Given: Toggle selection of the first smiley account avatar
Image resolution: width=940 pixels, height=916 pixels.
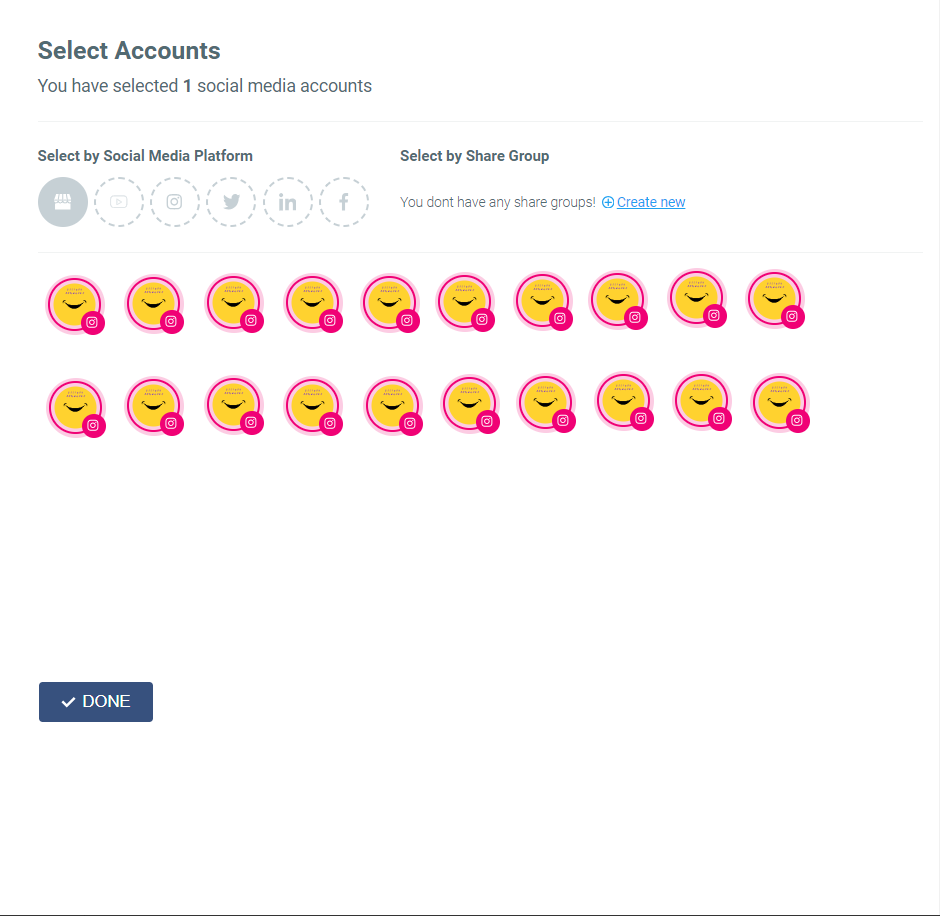Looking at the screenshot, I should click(x=75, y=300).
